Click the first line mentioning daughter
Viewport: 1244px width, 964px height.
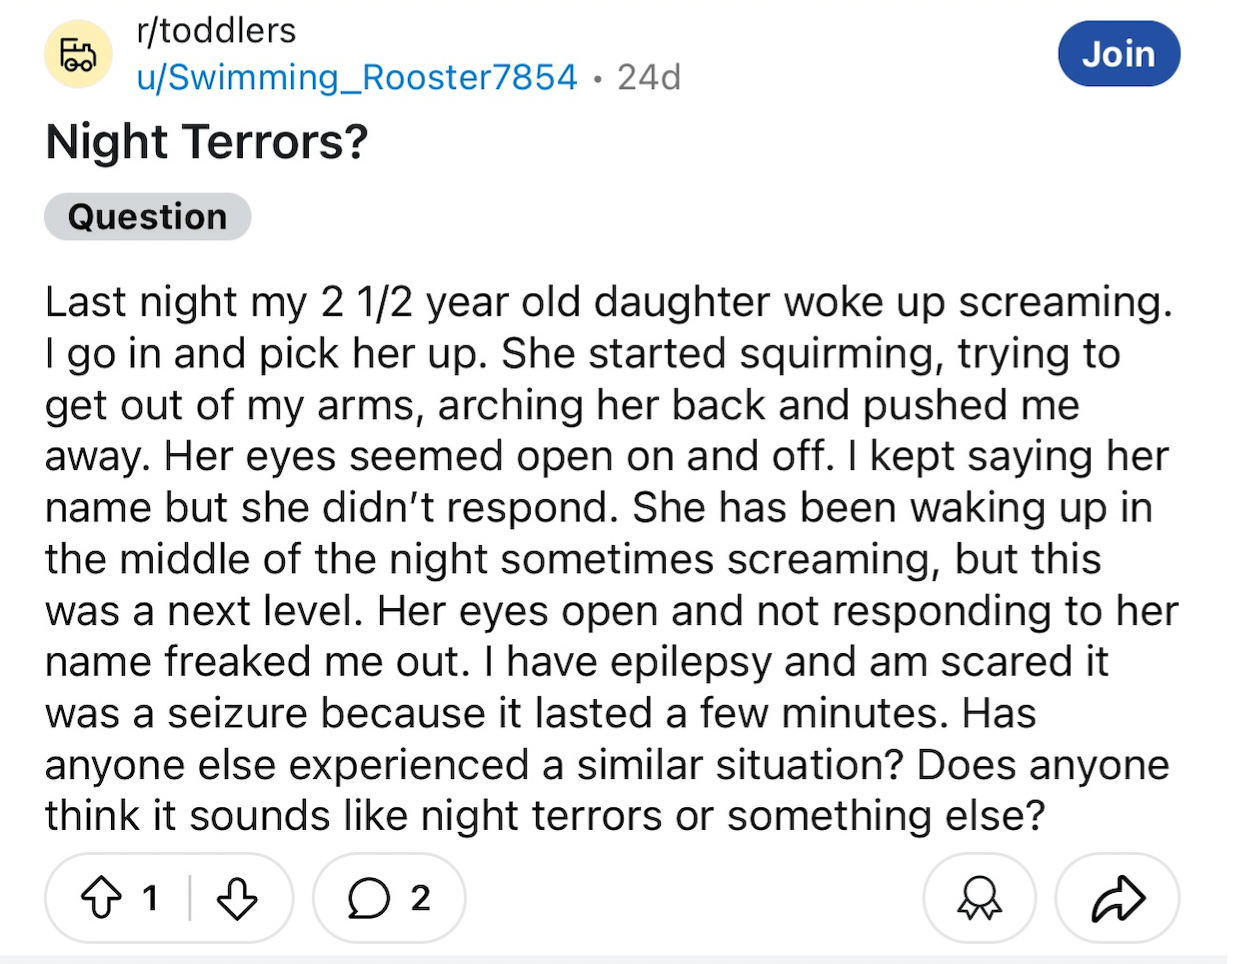point(609,302)
